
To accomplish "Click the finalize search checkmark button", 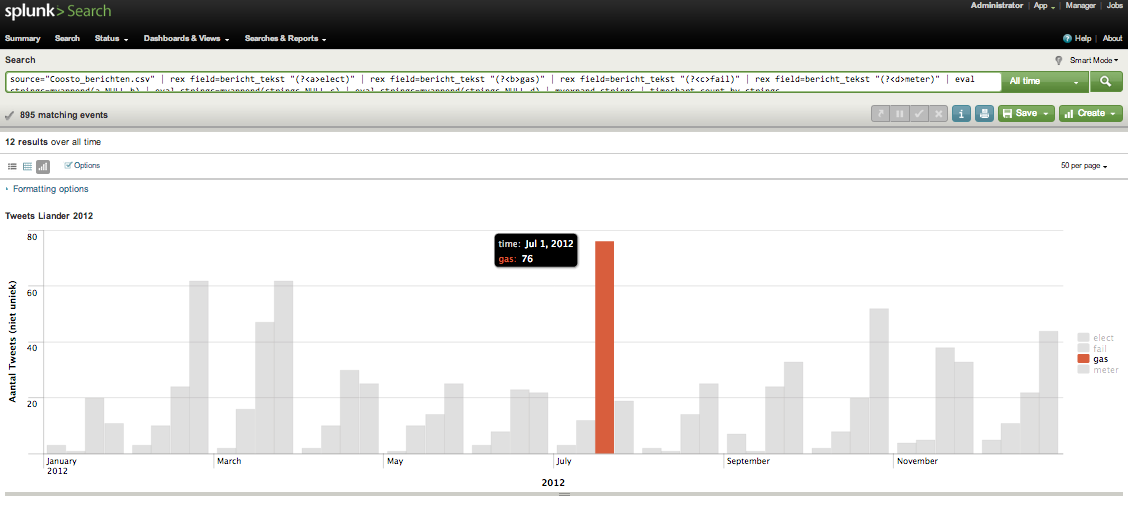I will tap(920, 114).
